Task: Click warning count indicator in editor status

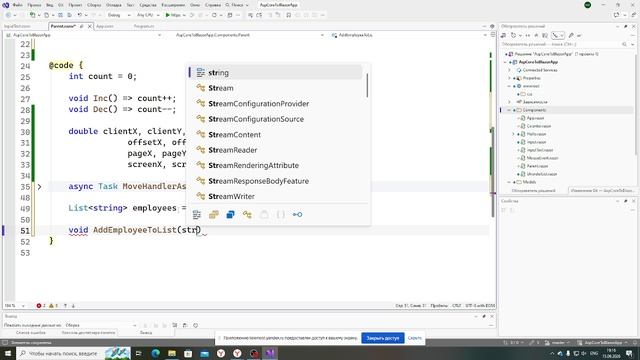Action: (x=53, y=306)
